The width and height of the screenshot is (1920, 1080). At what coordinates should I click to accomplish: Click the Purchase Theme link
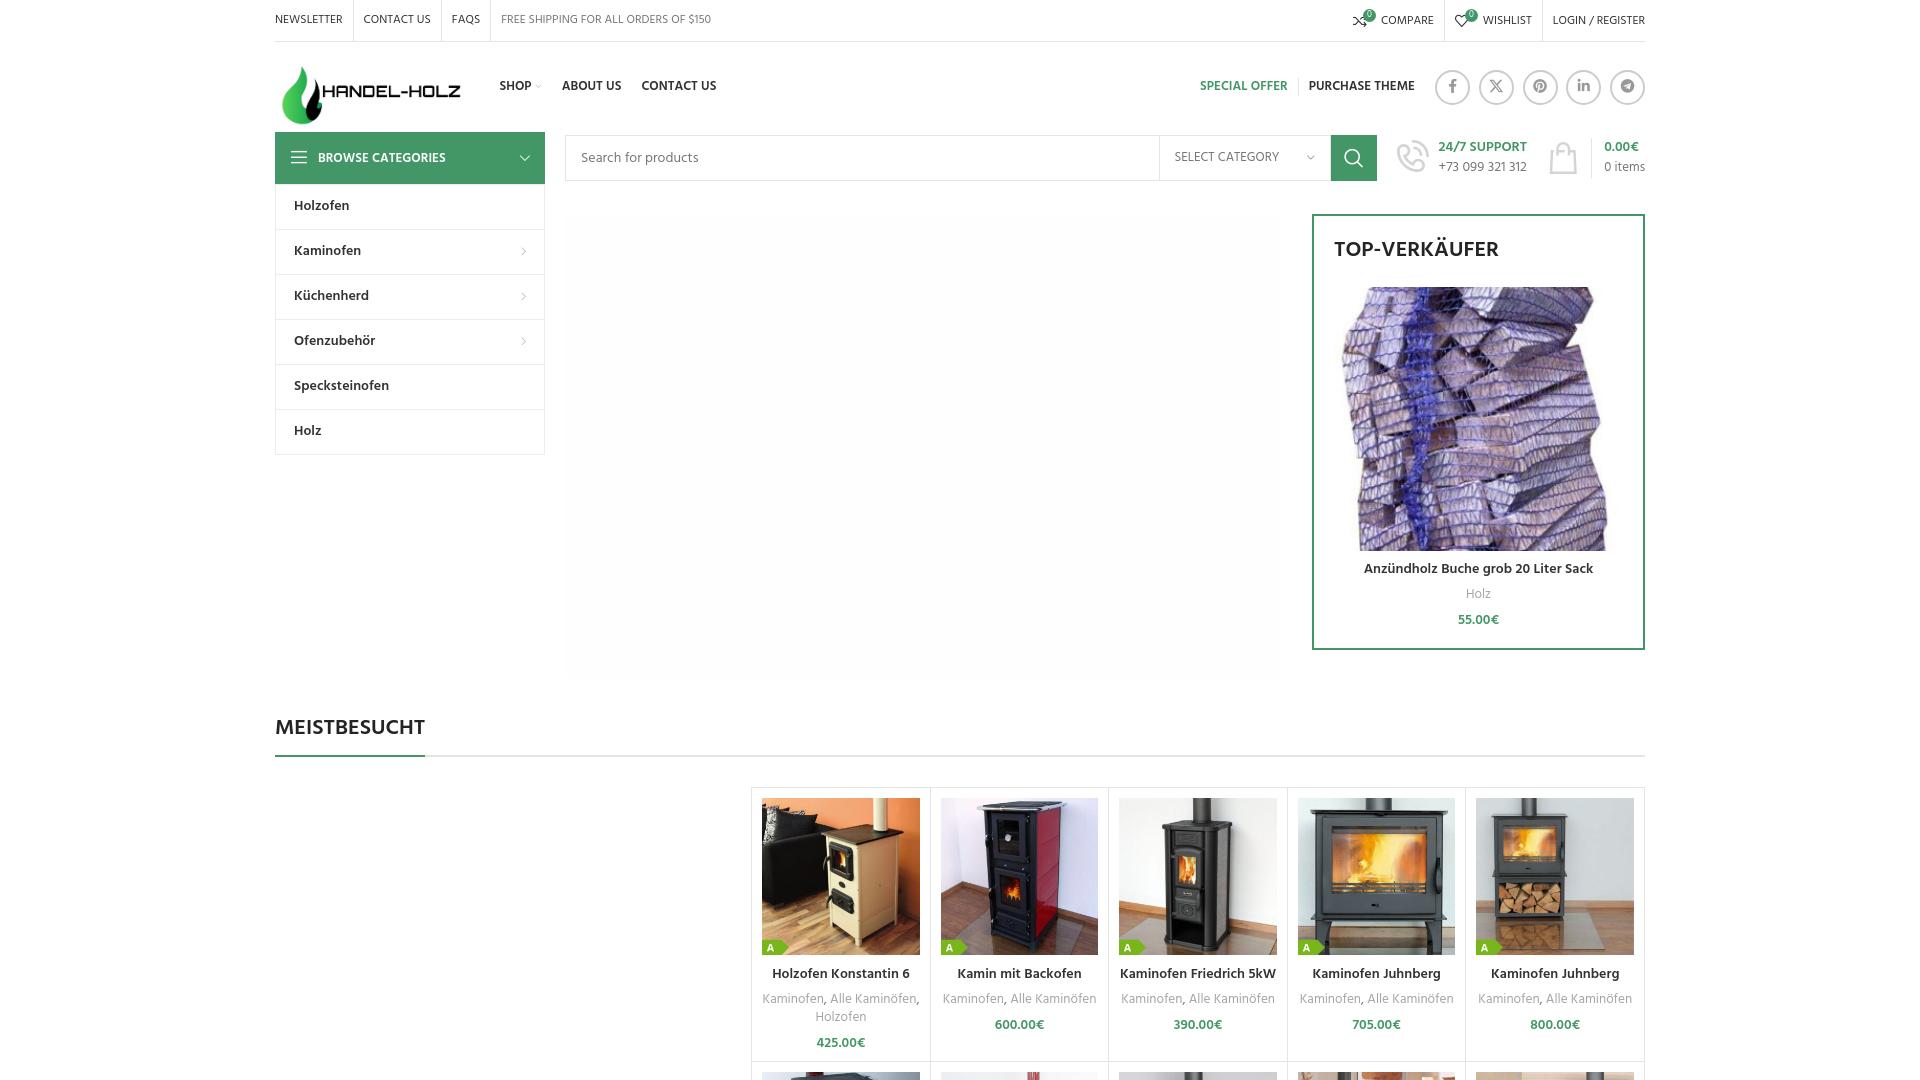pyautogui.click(x=1361, y=86)
